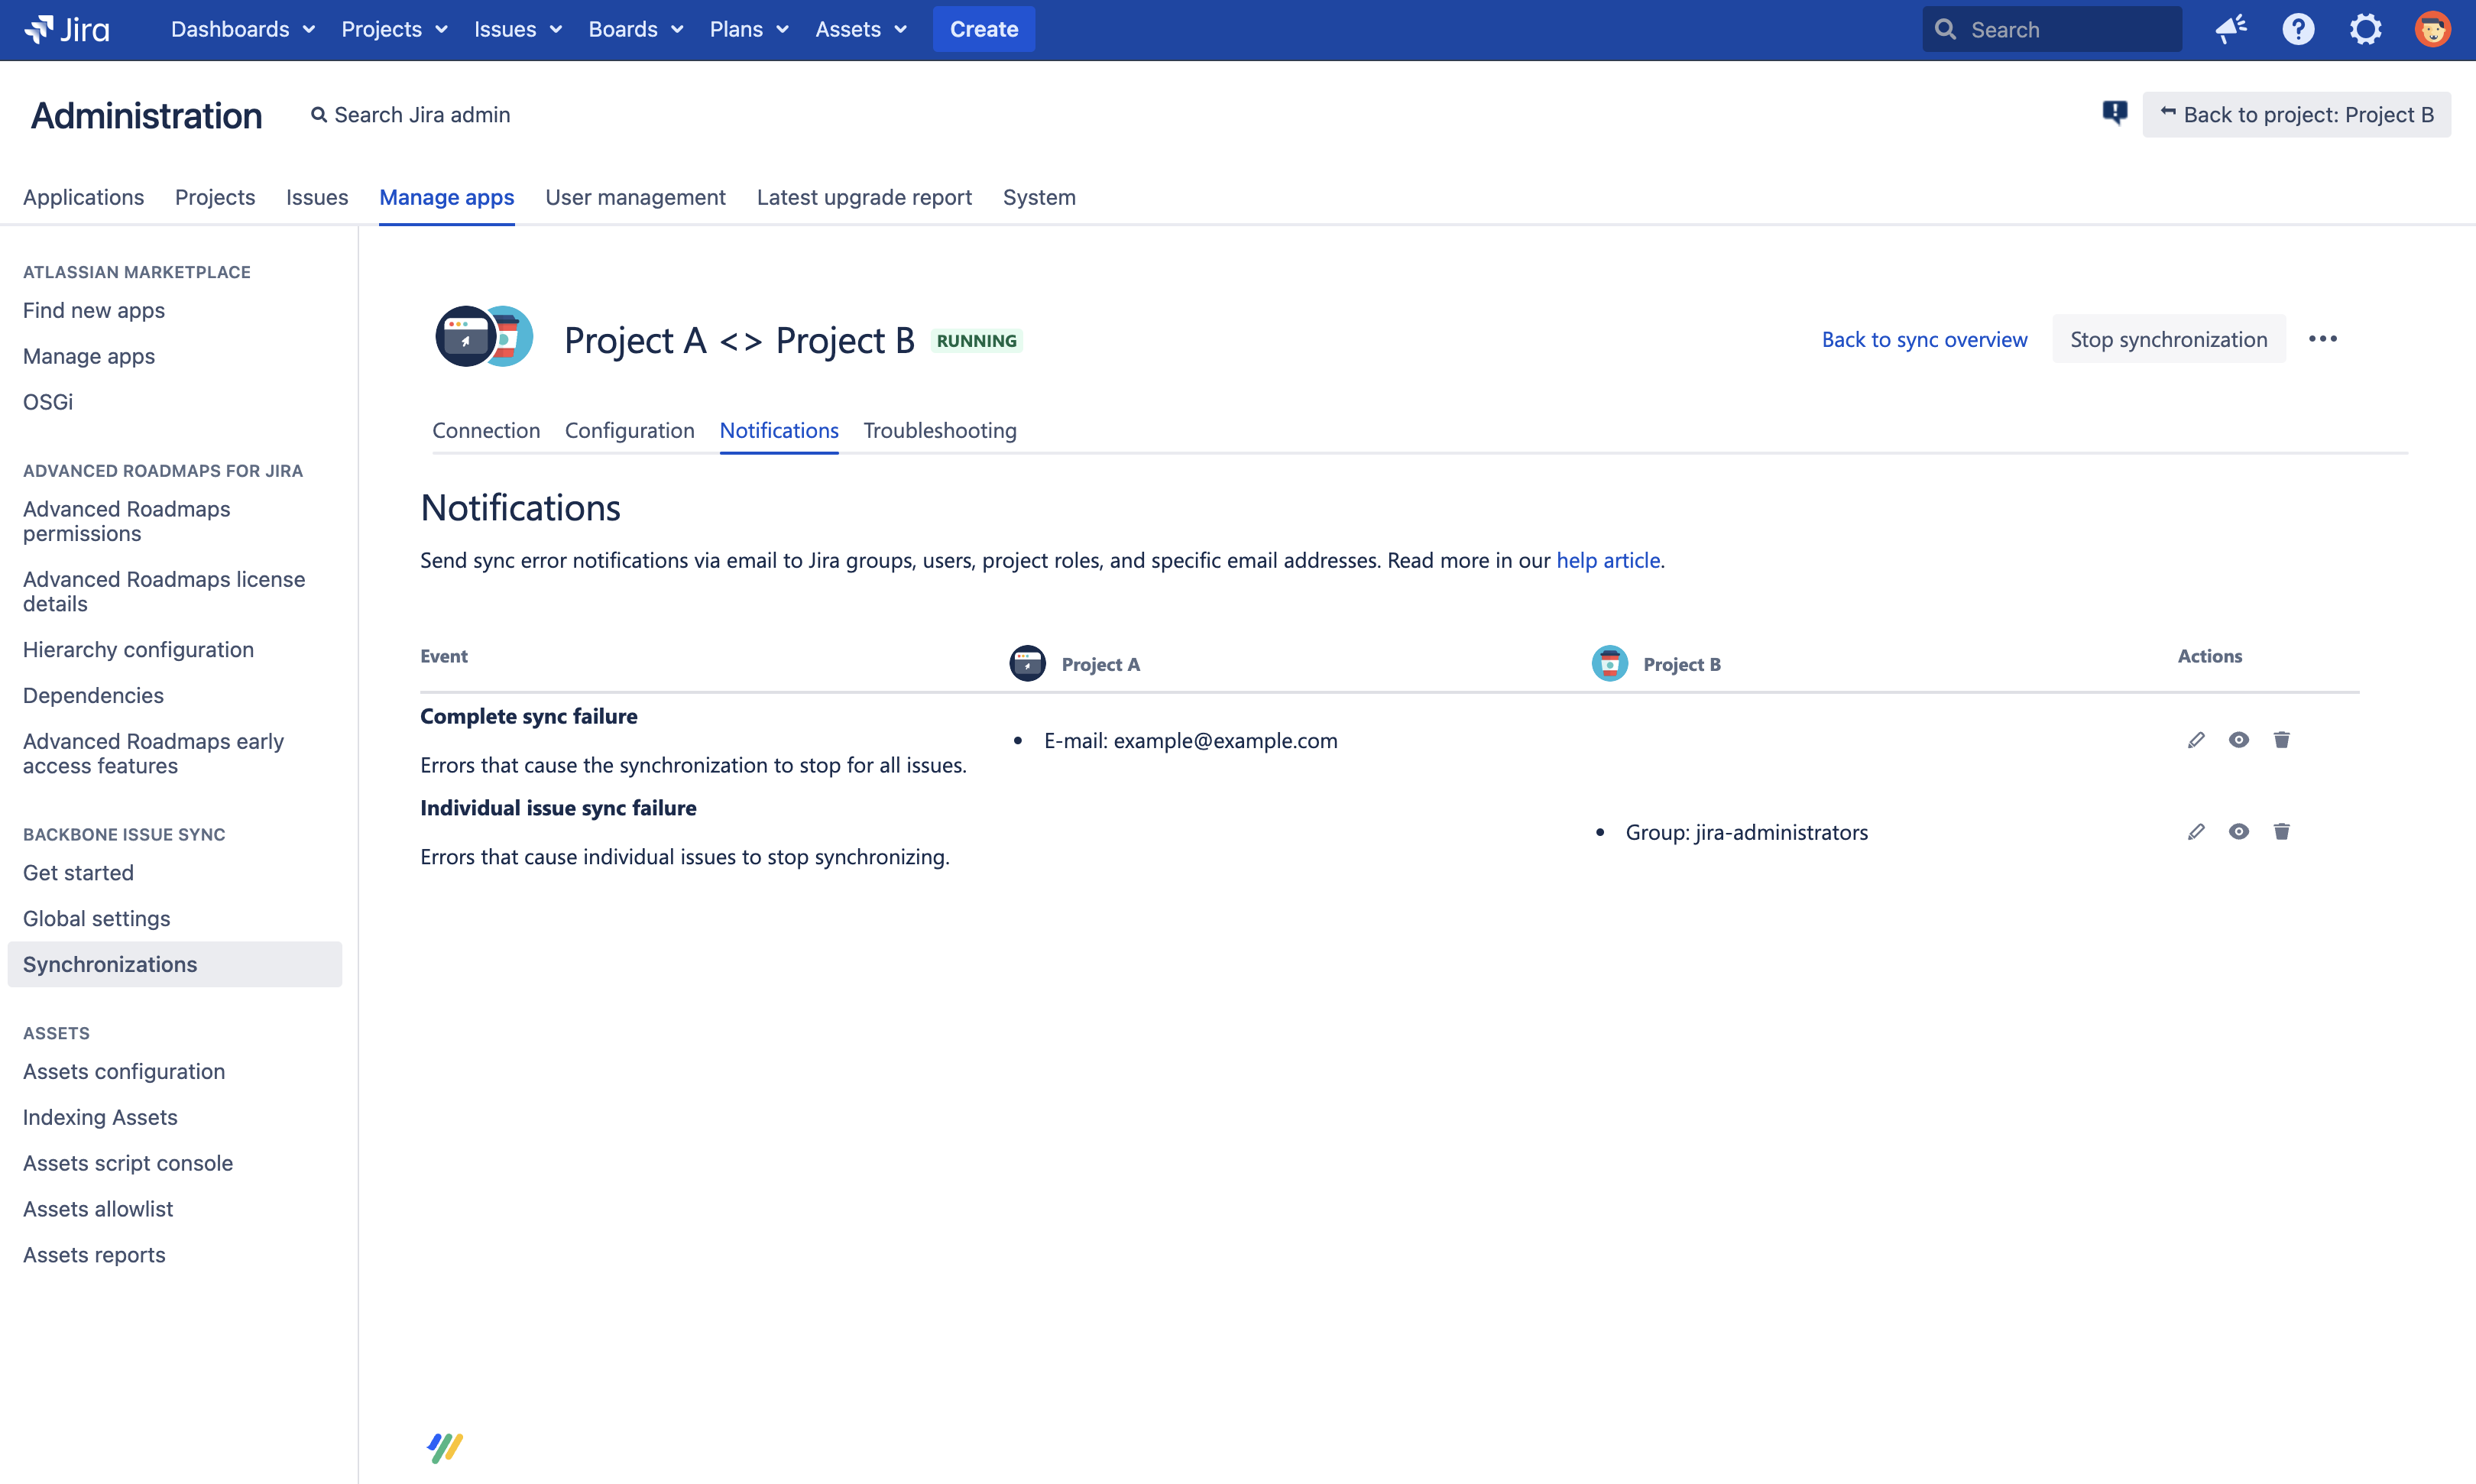Follow the Back to sync overview link

[x=1924, y=339]
